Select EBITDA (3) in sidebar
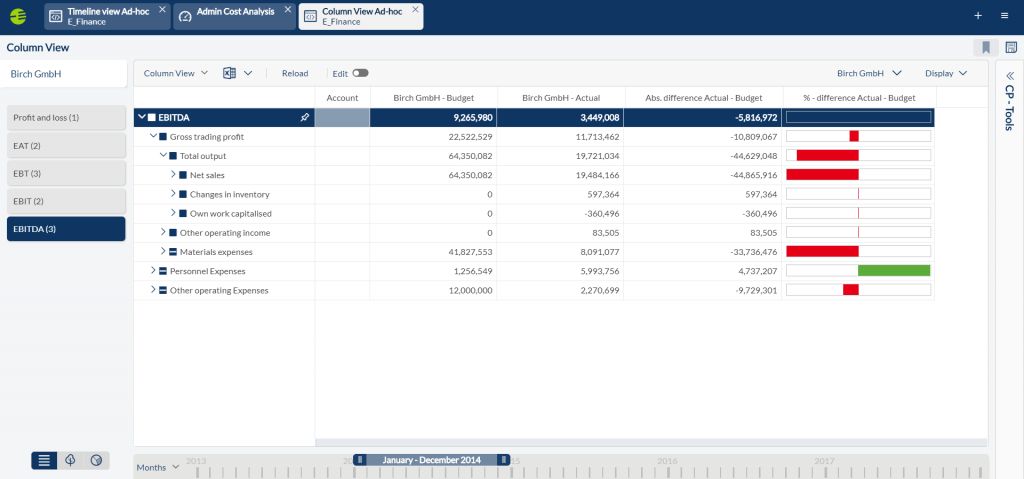 point(66,229)
